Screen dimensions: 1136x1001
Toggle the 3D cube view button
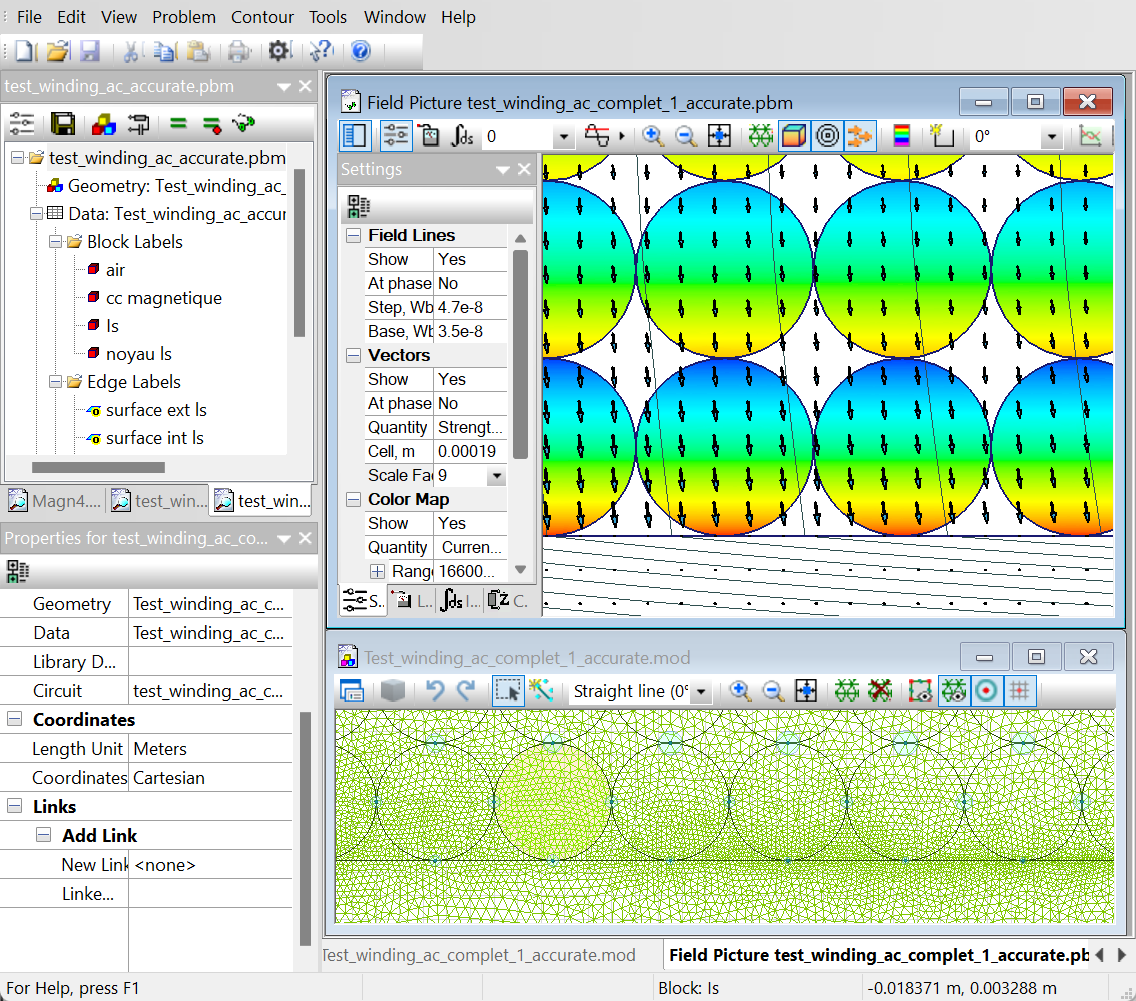tap(794, 136)
